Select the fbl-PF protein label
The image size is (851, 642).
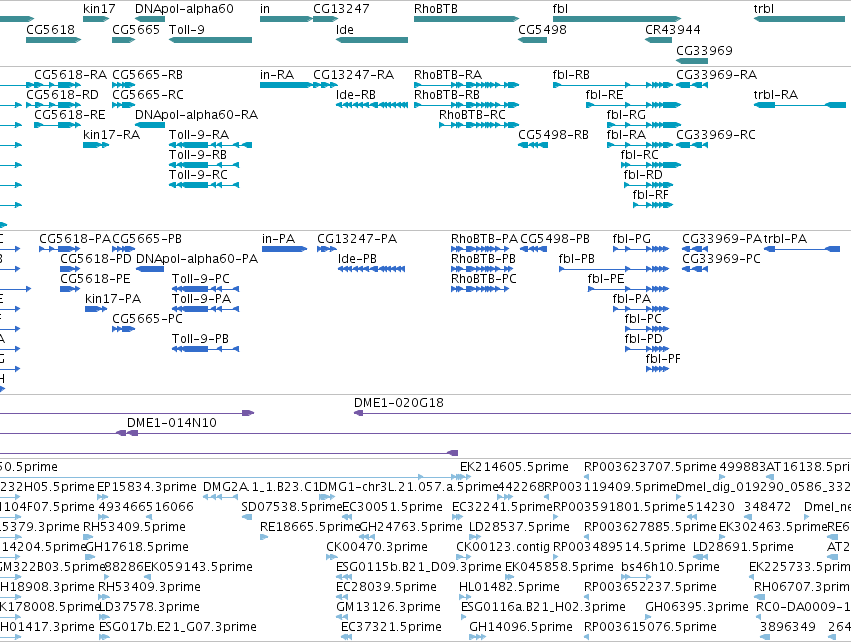click(x=663, y=359)
